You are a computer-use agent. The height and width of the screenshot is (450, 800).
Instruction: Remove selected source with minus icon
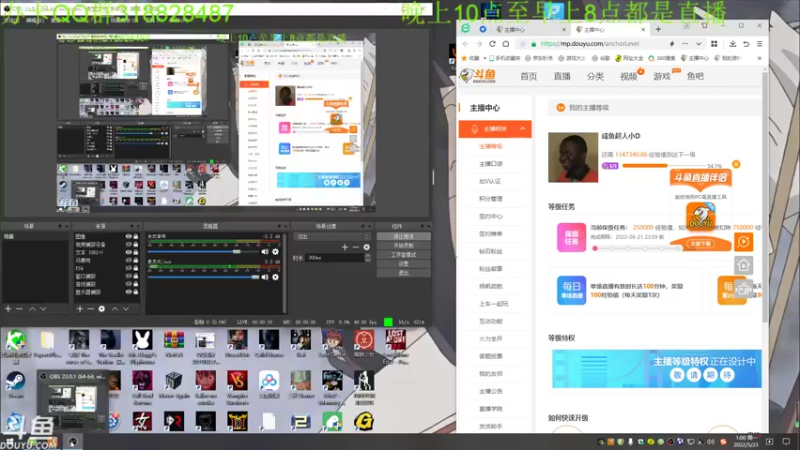point(90,309)
